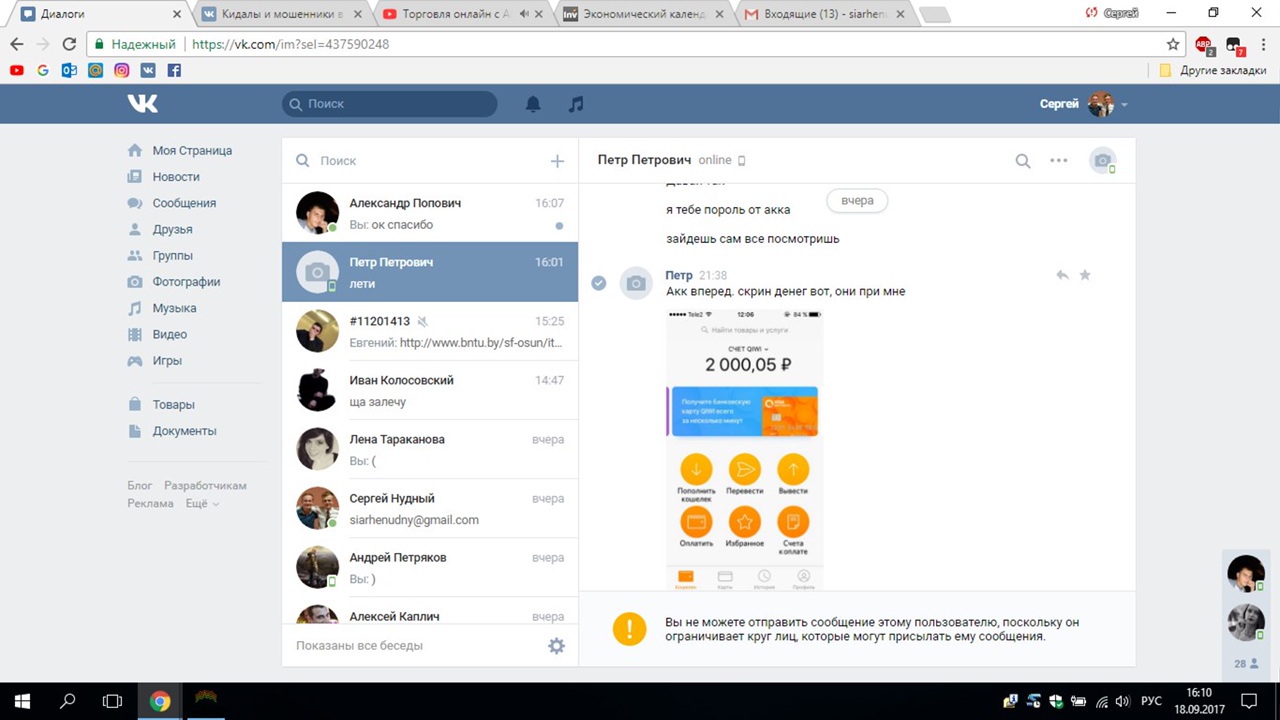Go to Сообщения in the left sidebar

[x=184, y=203]
